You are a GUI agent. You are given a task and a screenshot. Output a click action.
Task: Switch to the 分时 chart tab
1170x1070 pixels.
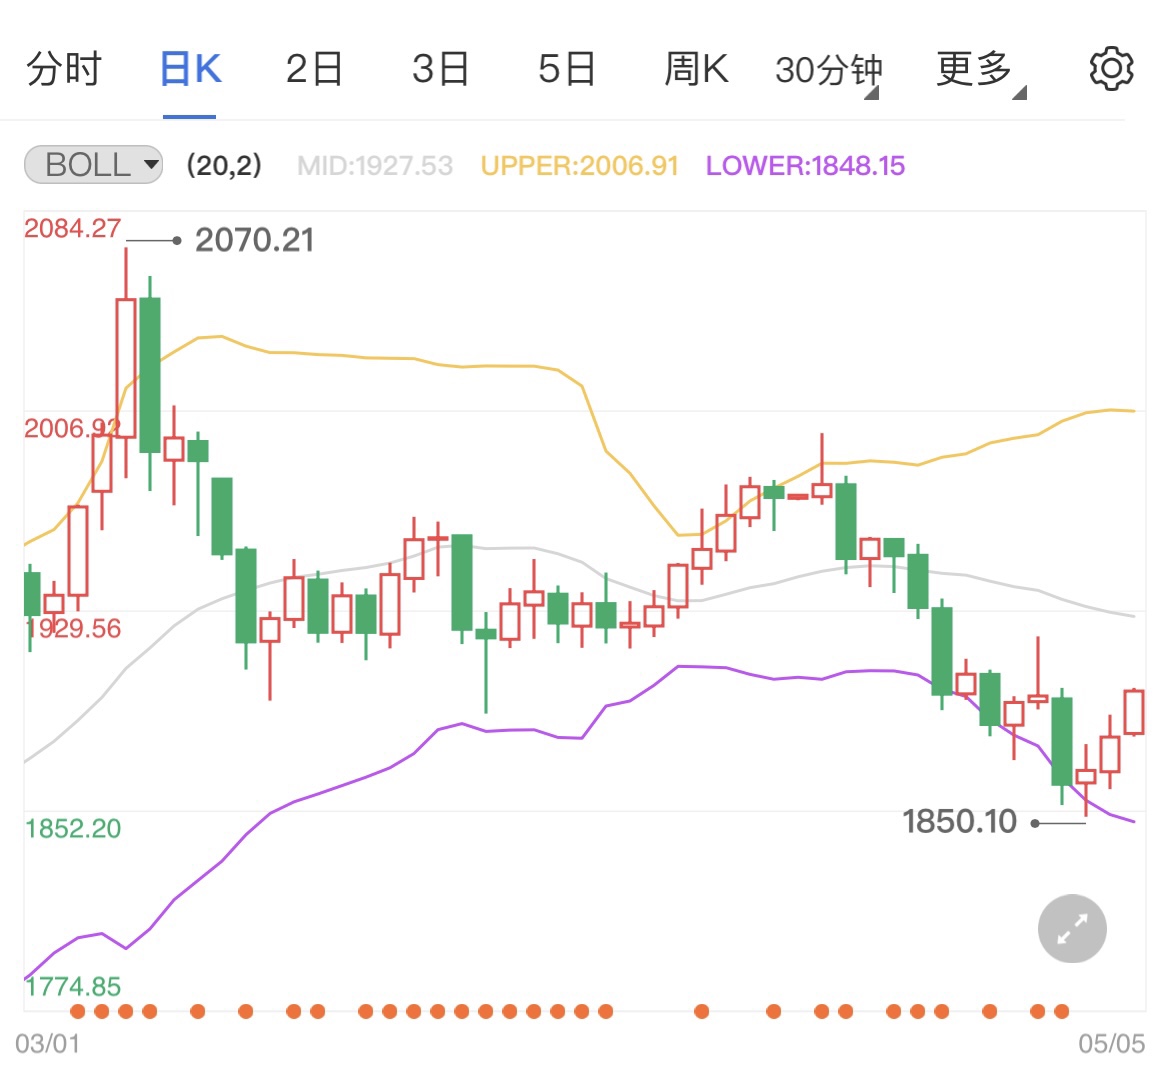(x=64, y=68)
